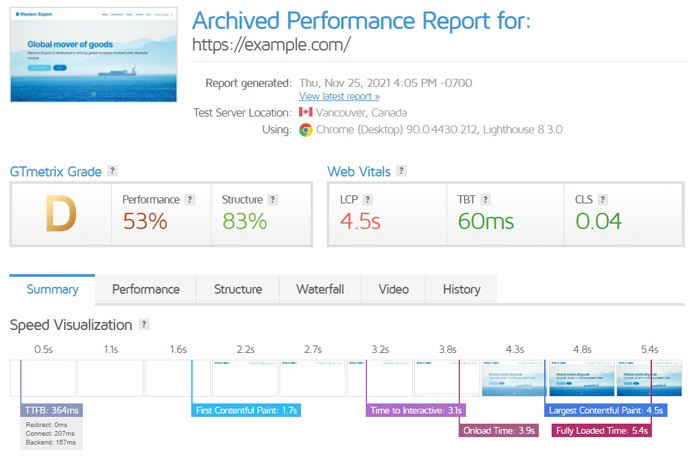The height and width of the screenshot is (458, 694).
Task: Select the Video tab
Action: pyautogui.click(x=393, y=290)
